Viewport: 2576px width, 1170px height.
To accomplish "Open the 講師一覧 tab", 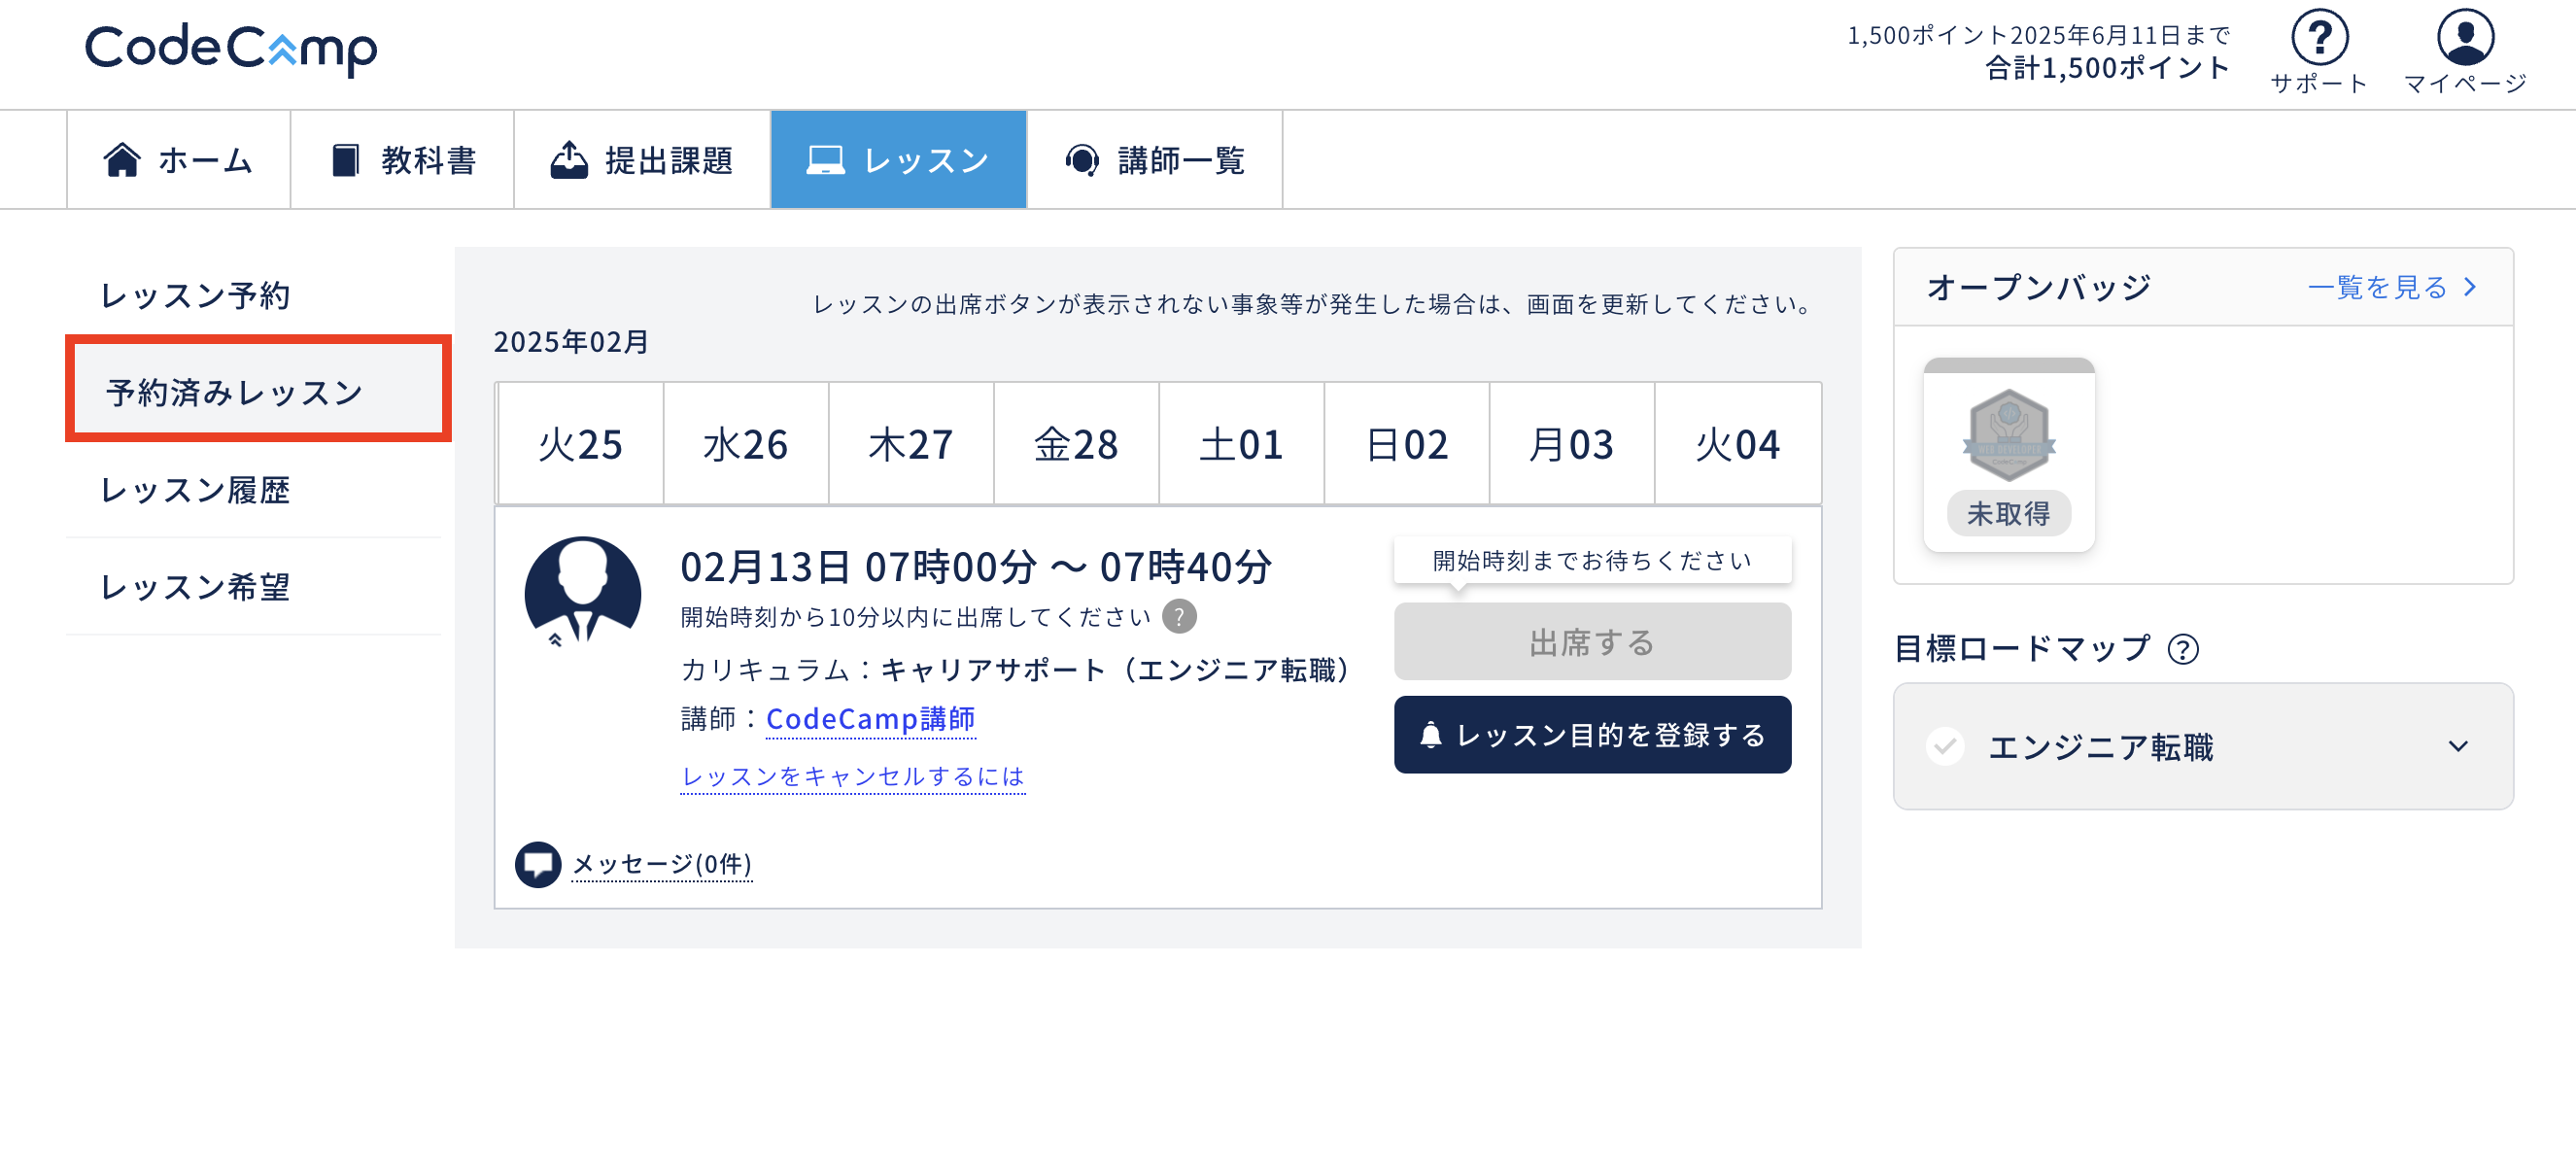I will (1155, 160).
